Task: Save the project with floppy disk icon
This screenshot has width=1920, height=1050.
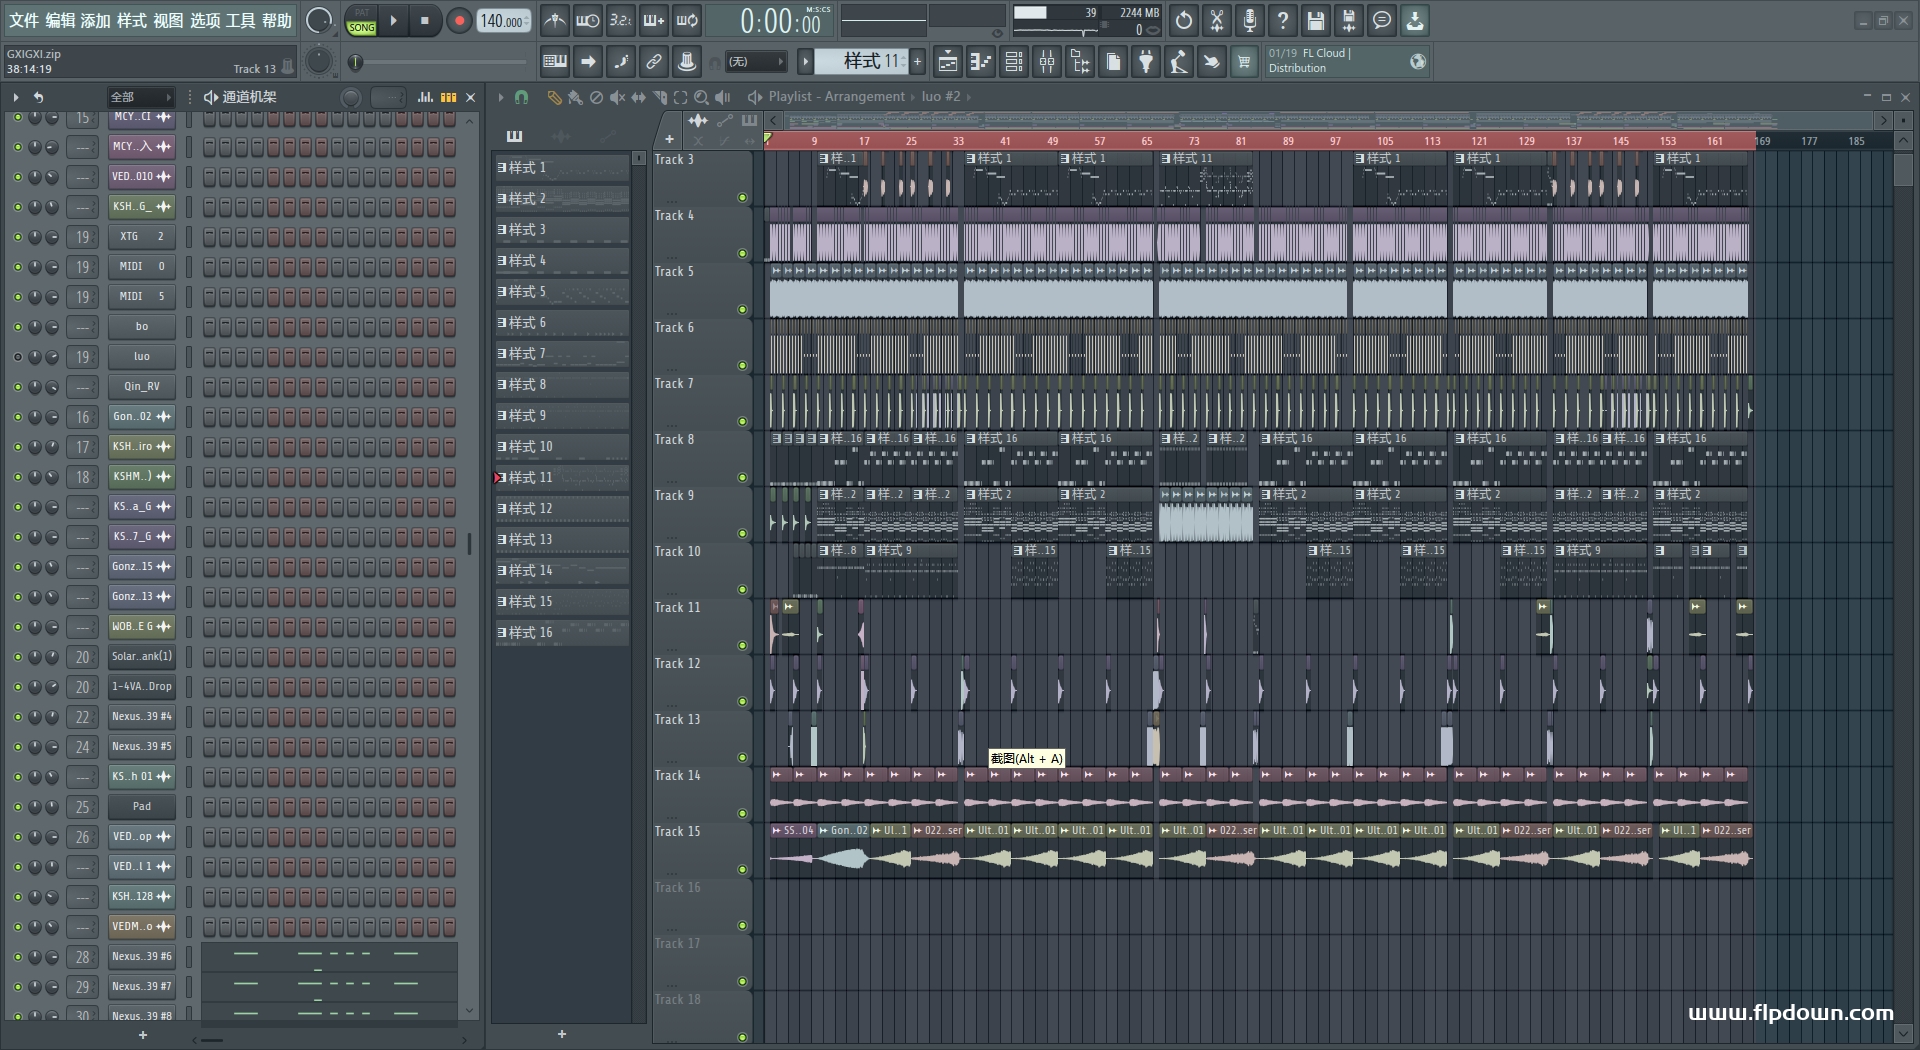Action: (1316, 20)
